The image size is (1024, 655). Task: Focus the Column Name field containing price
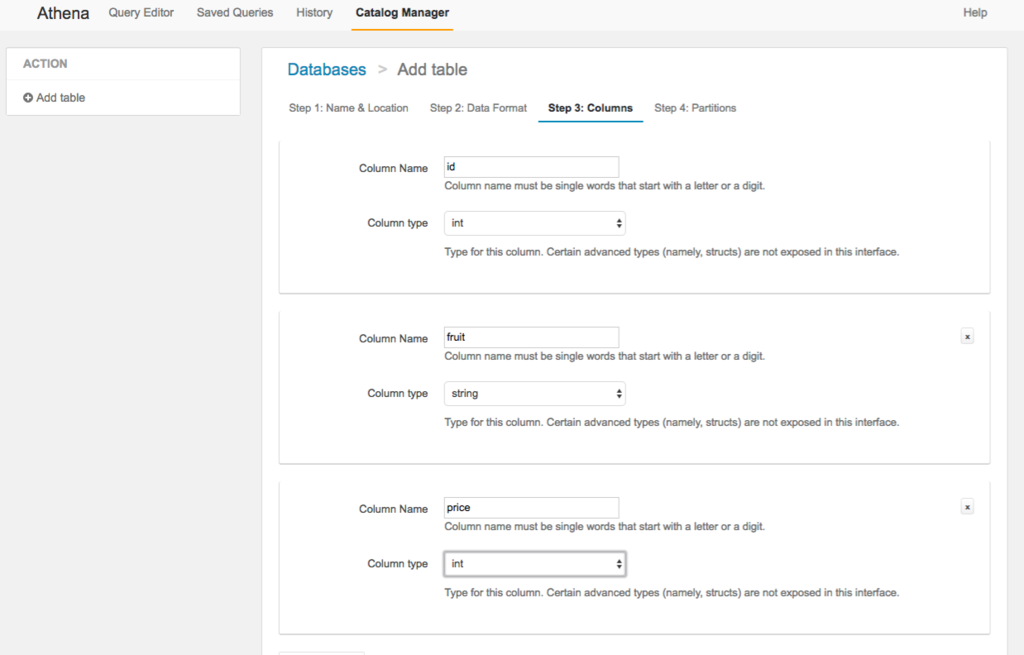pos(532,507)
